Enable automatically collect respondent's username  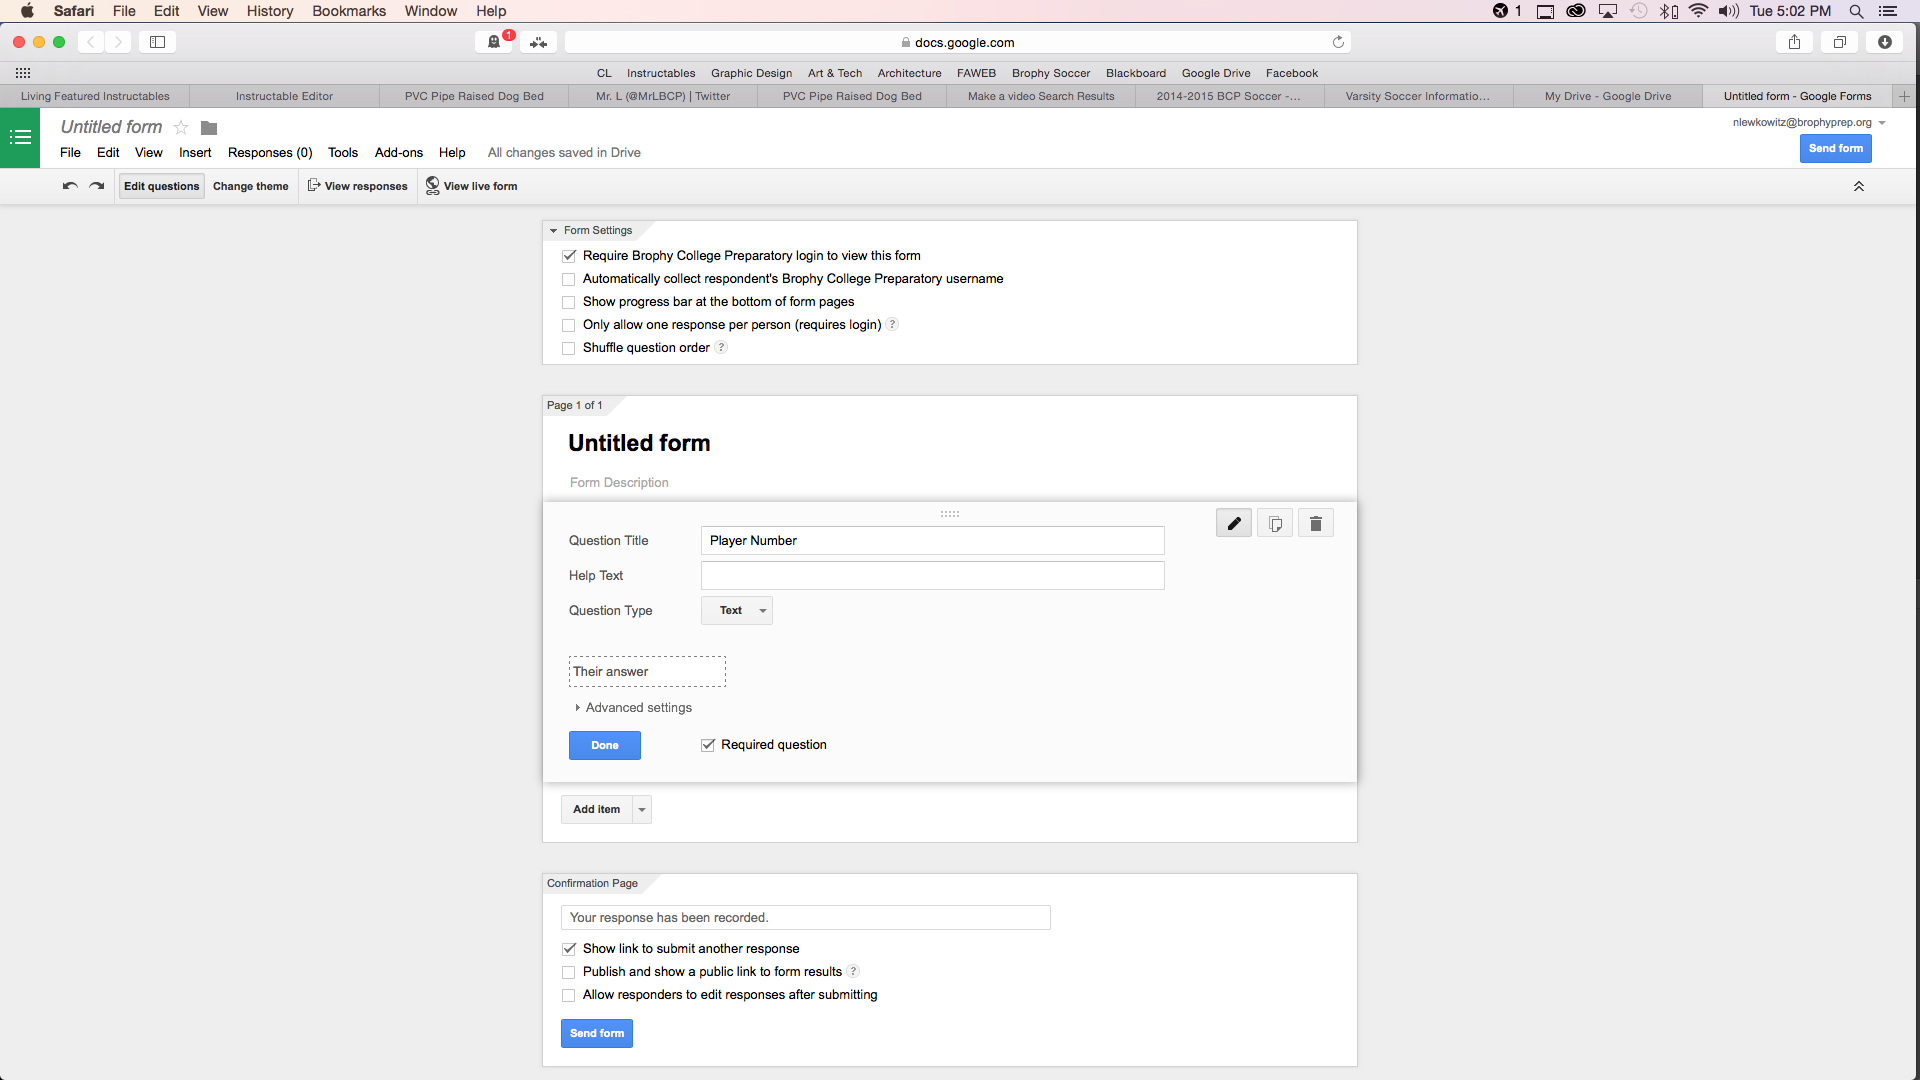pyautogui.click(x=569, y=279)
